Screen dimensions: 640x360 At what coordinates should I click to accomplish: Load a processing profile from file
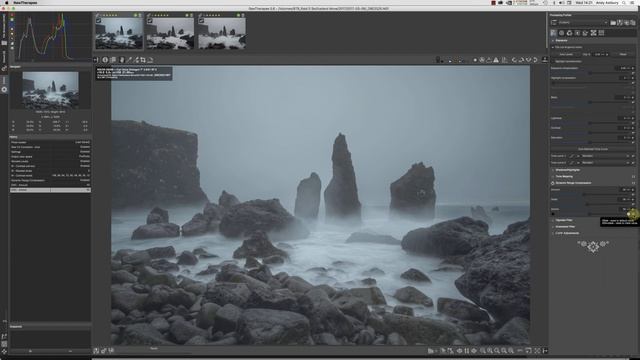[x=613, y=23]
